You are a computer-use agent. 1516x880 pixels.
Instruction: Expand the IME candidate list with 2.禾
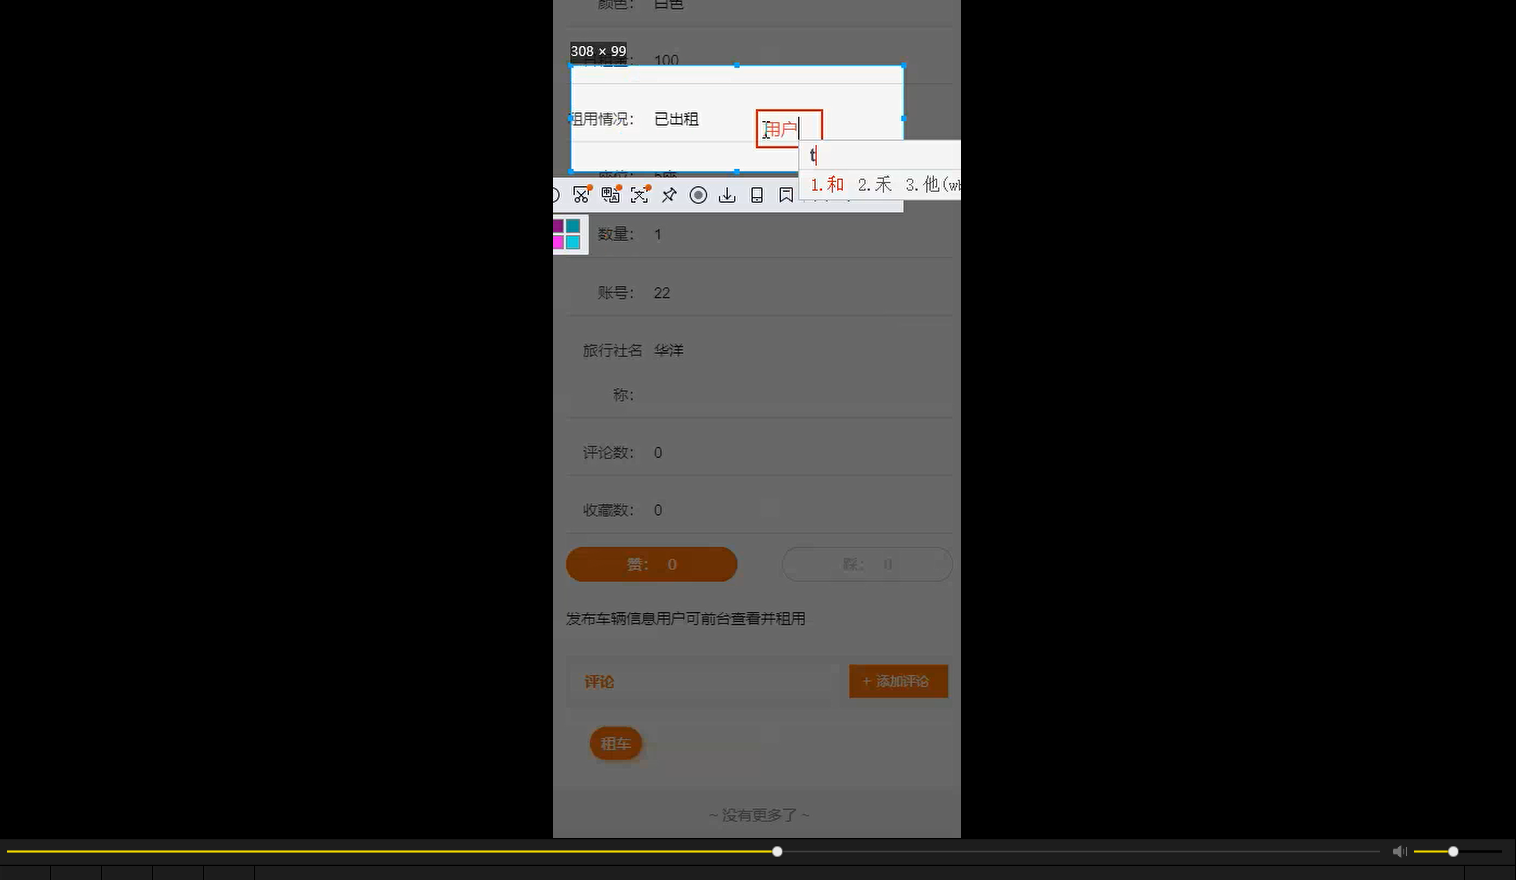[x=874, y=184]
